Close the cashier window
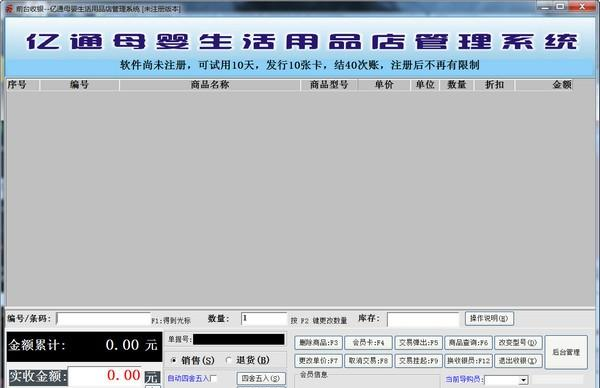600x388 pixels. (x=582, y=7)
